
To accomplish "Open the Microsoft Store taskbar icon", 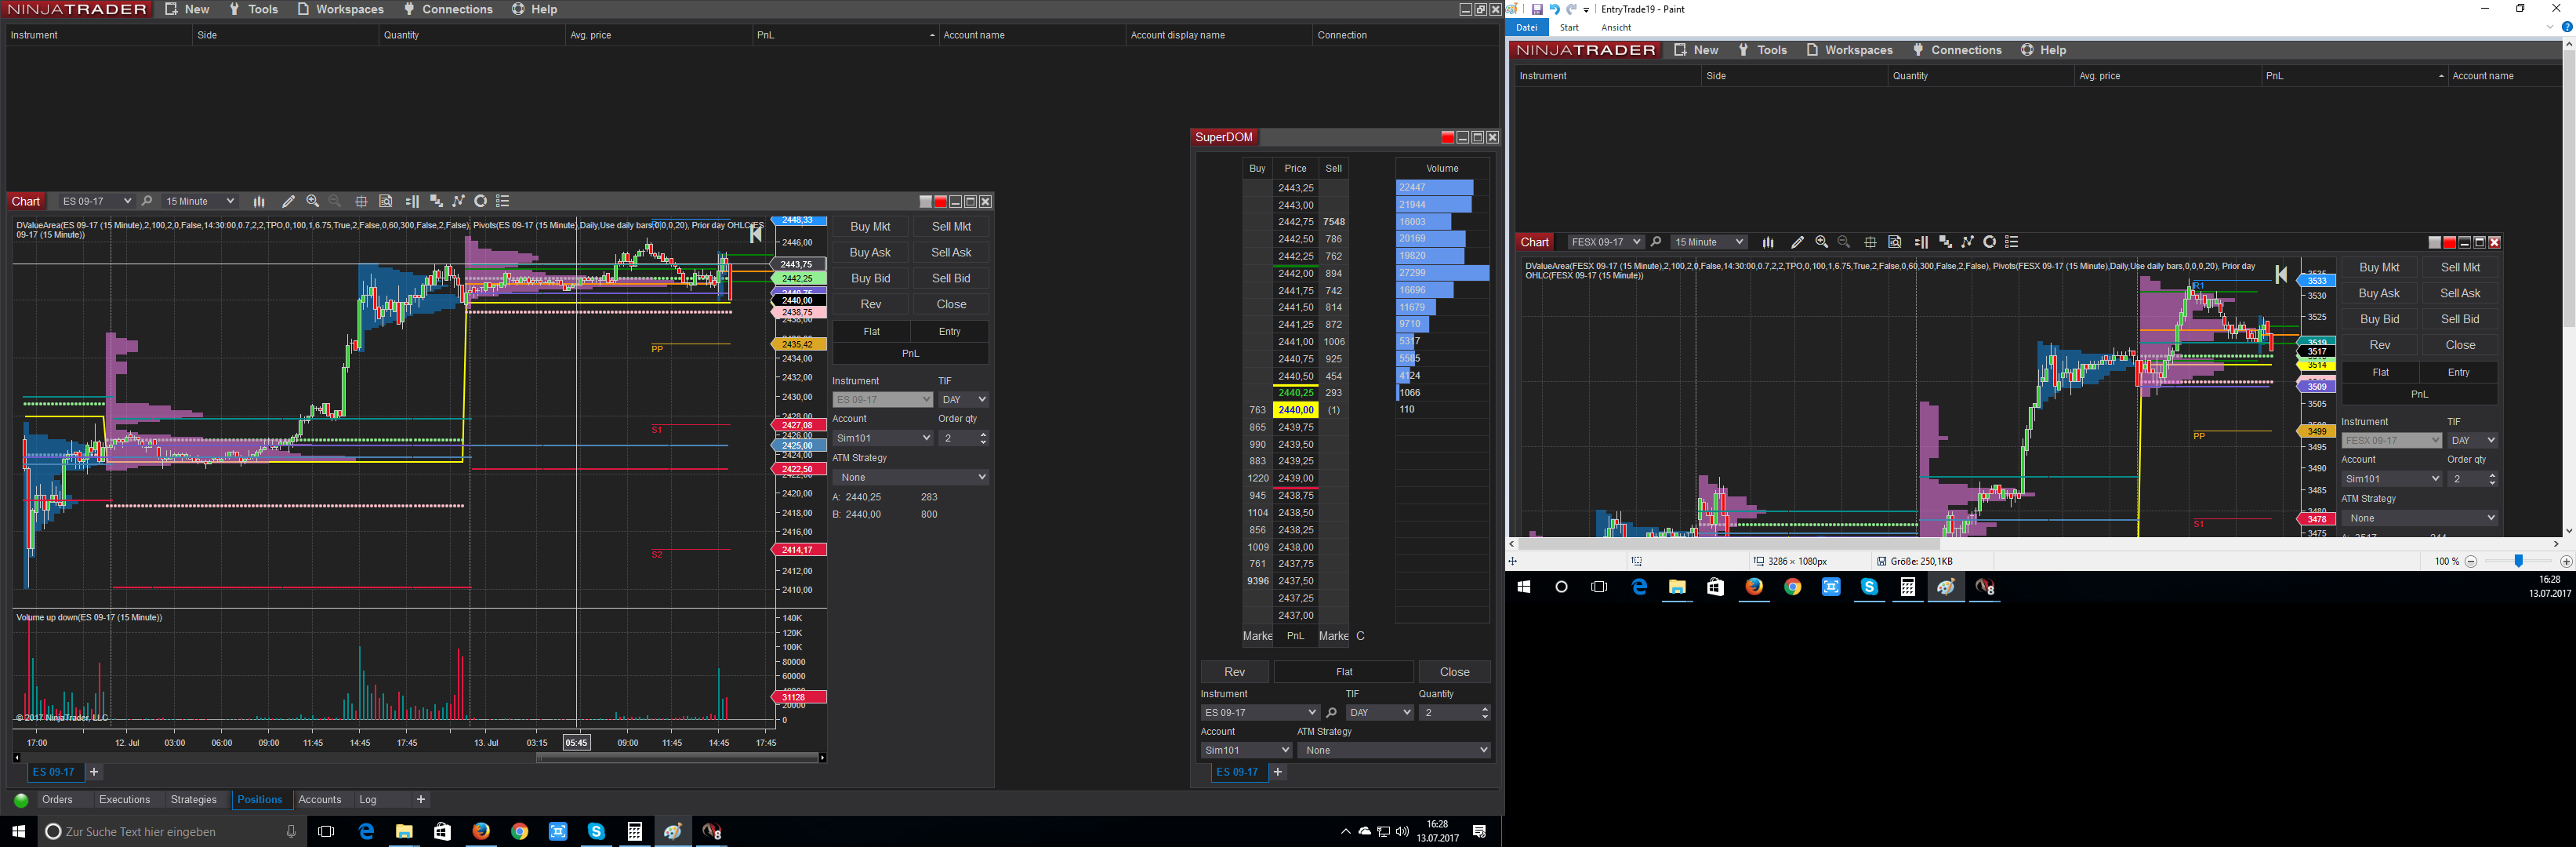I will click(443, 831).
